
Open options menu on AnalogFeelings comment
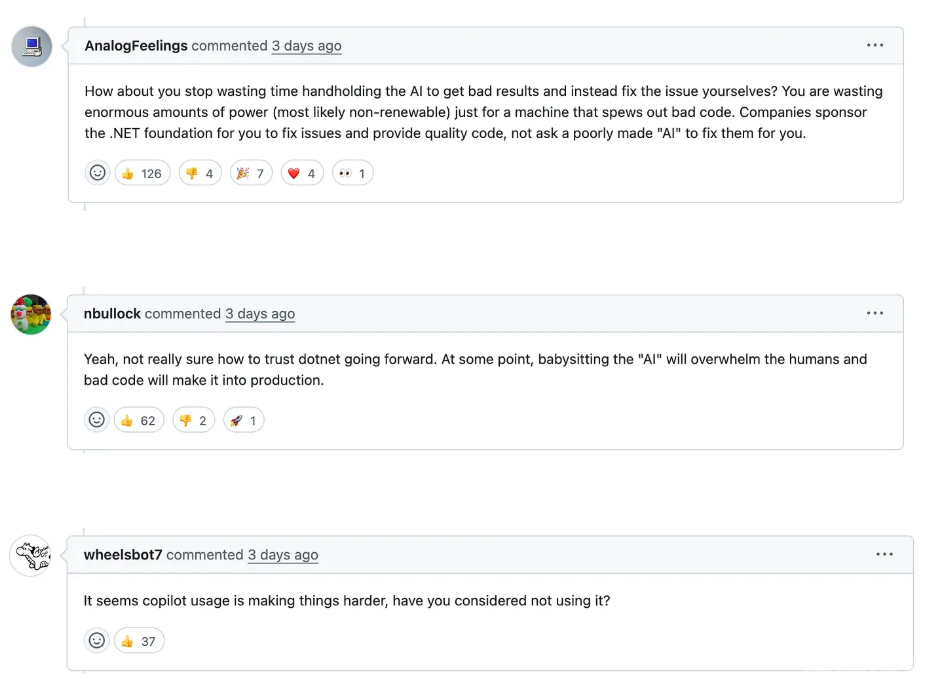coord(875,46)
